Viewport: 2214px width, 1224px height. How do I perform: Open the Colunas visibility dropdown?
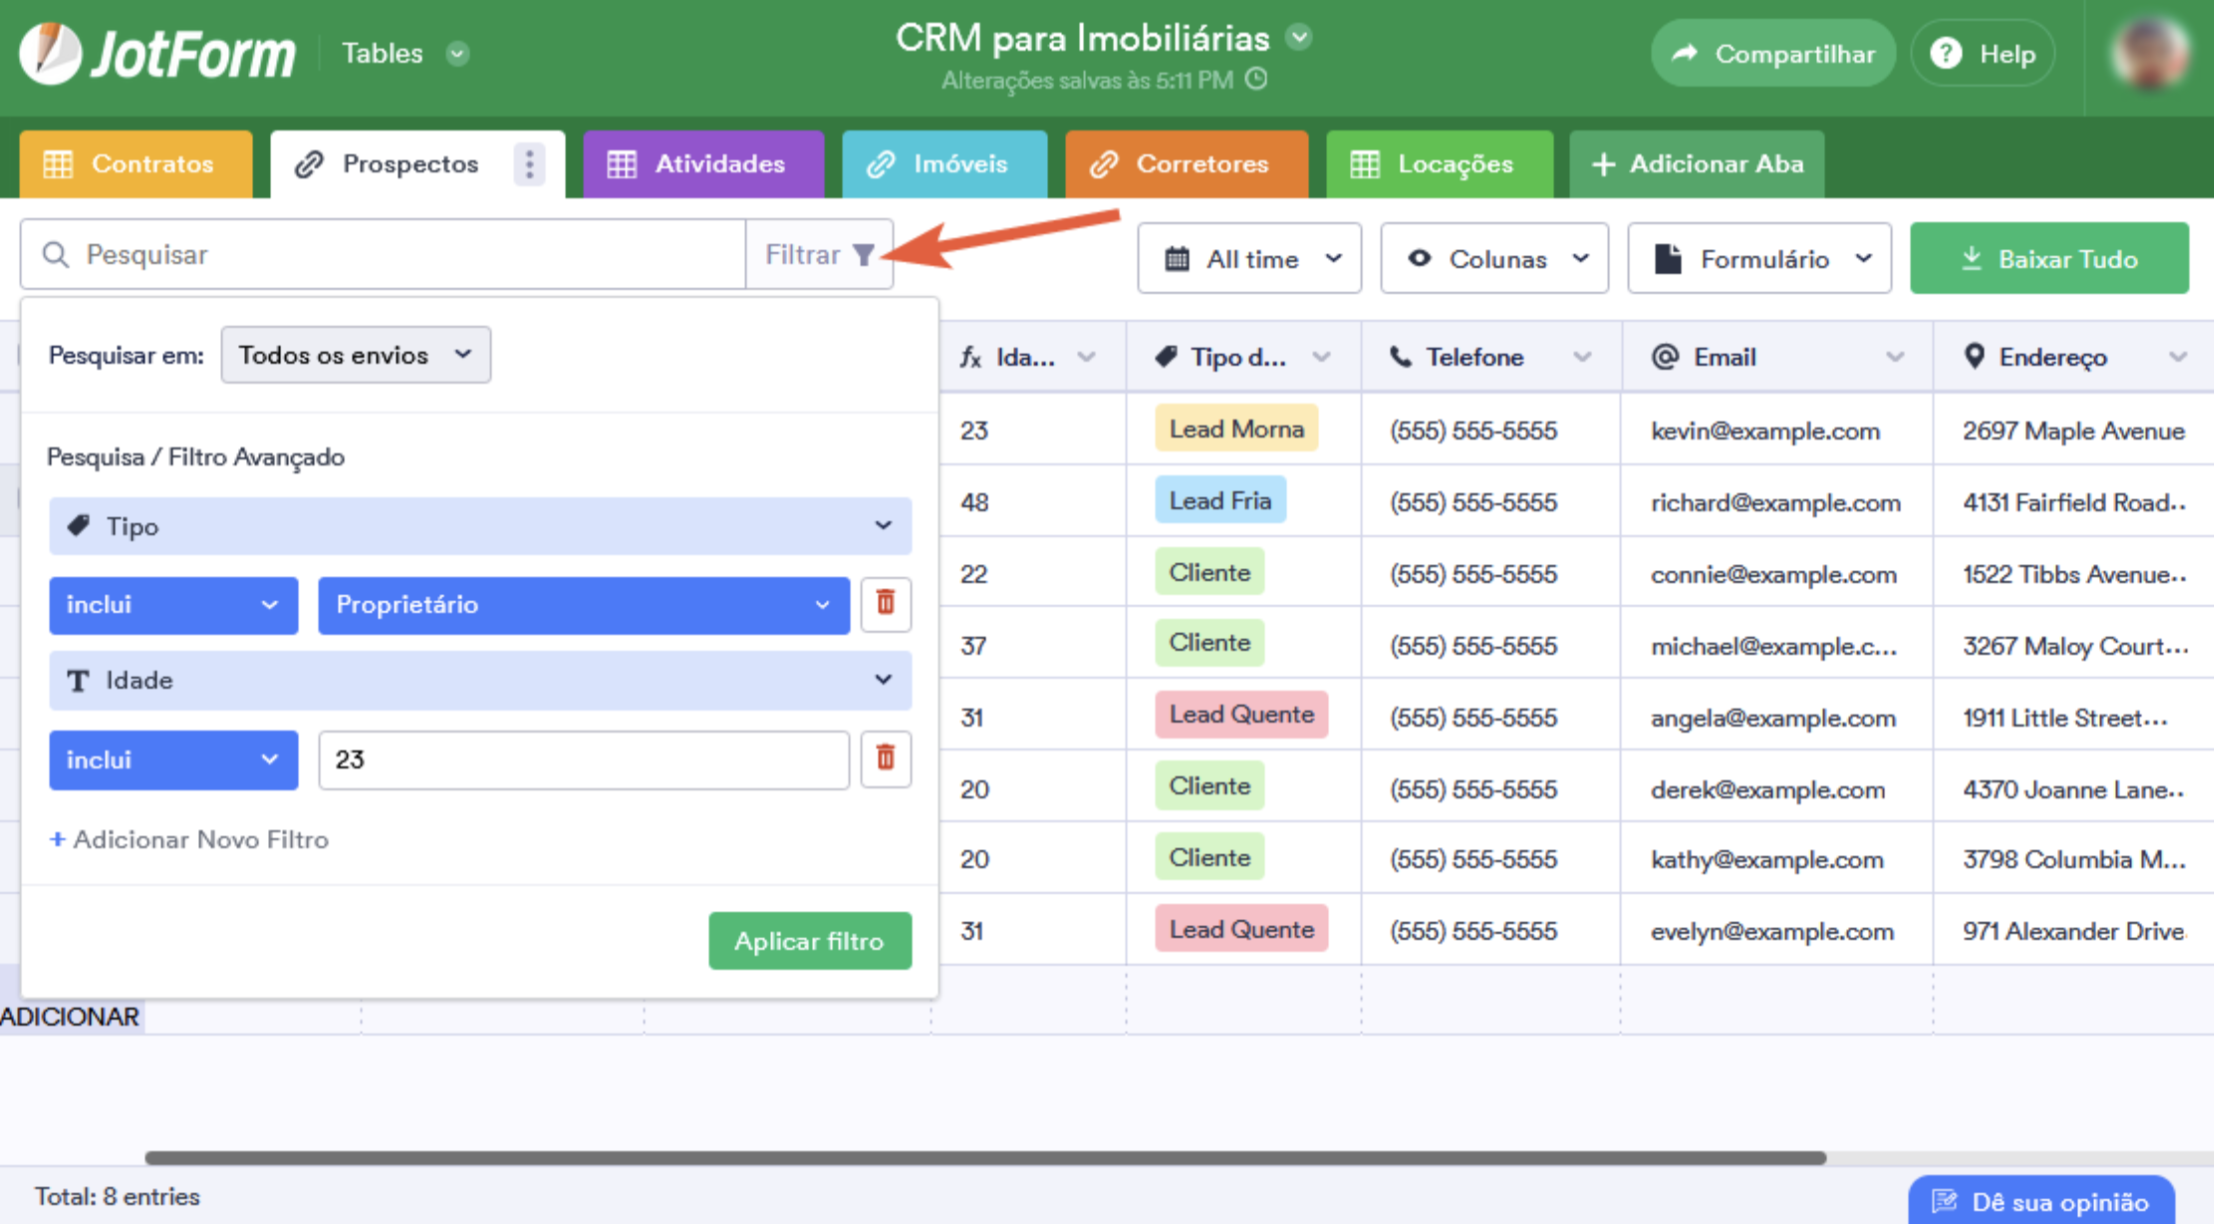(x=1494, y=259)
